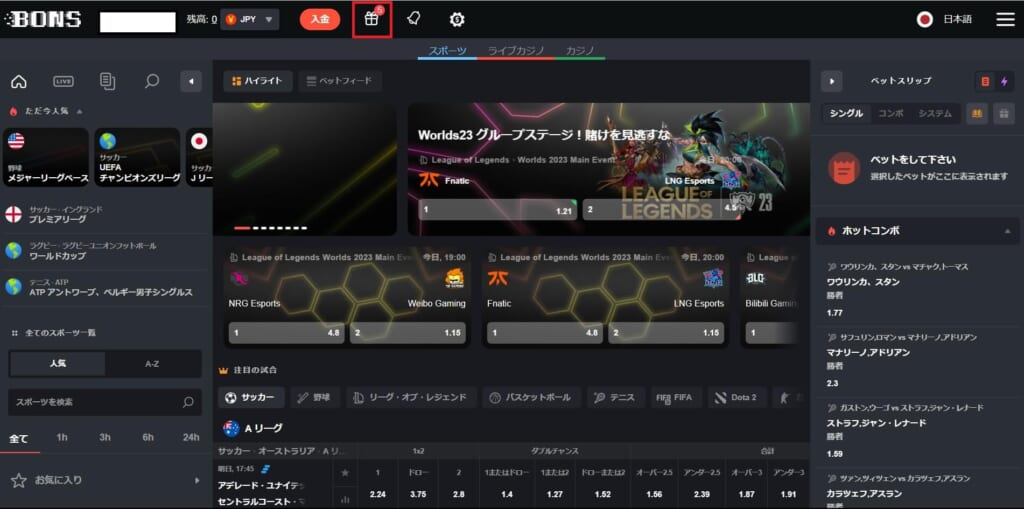The height and width of the screenshot is (509, 1024).
Task: Pick ドロー odds 3.75
Action: tap(418, 494)
